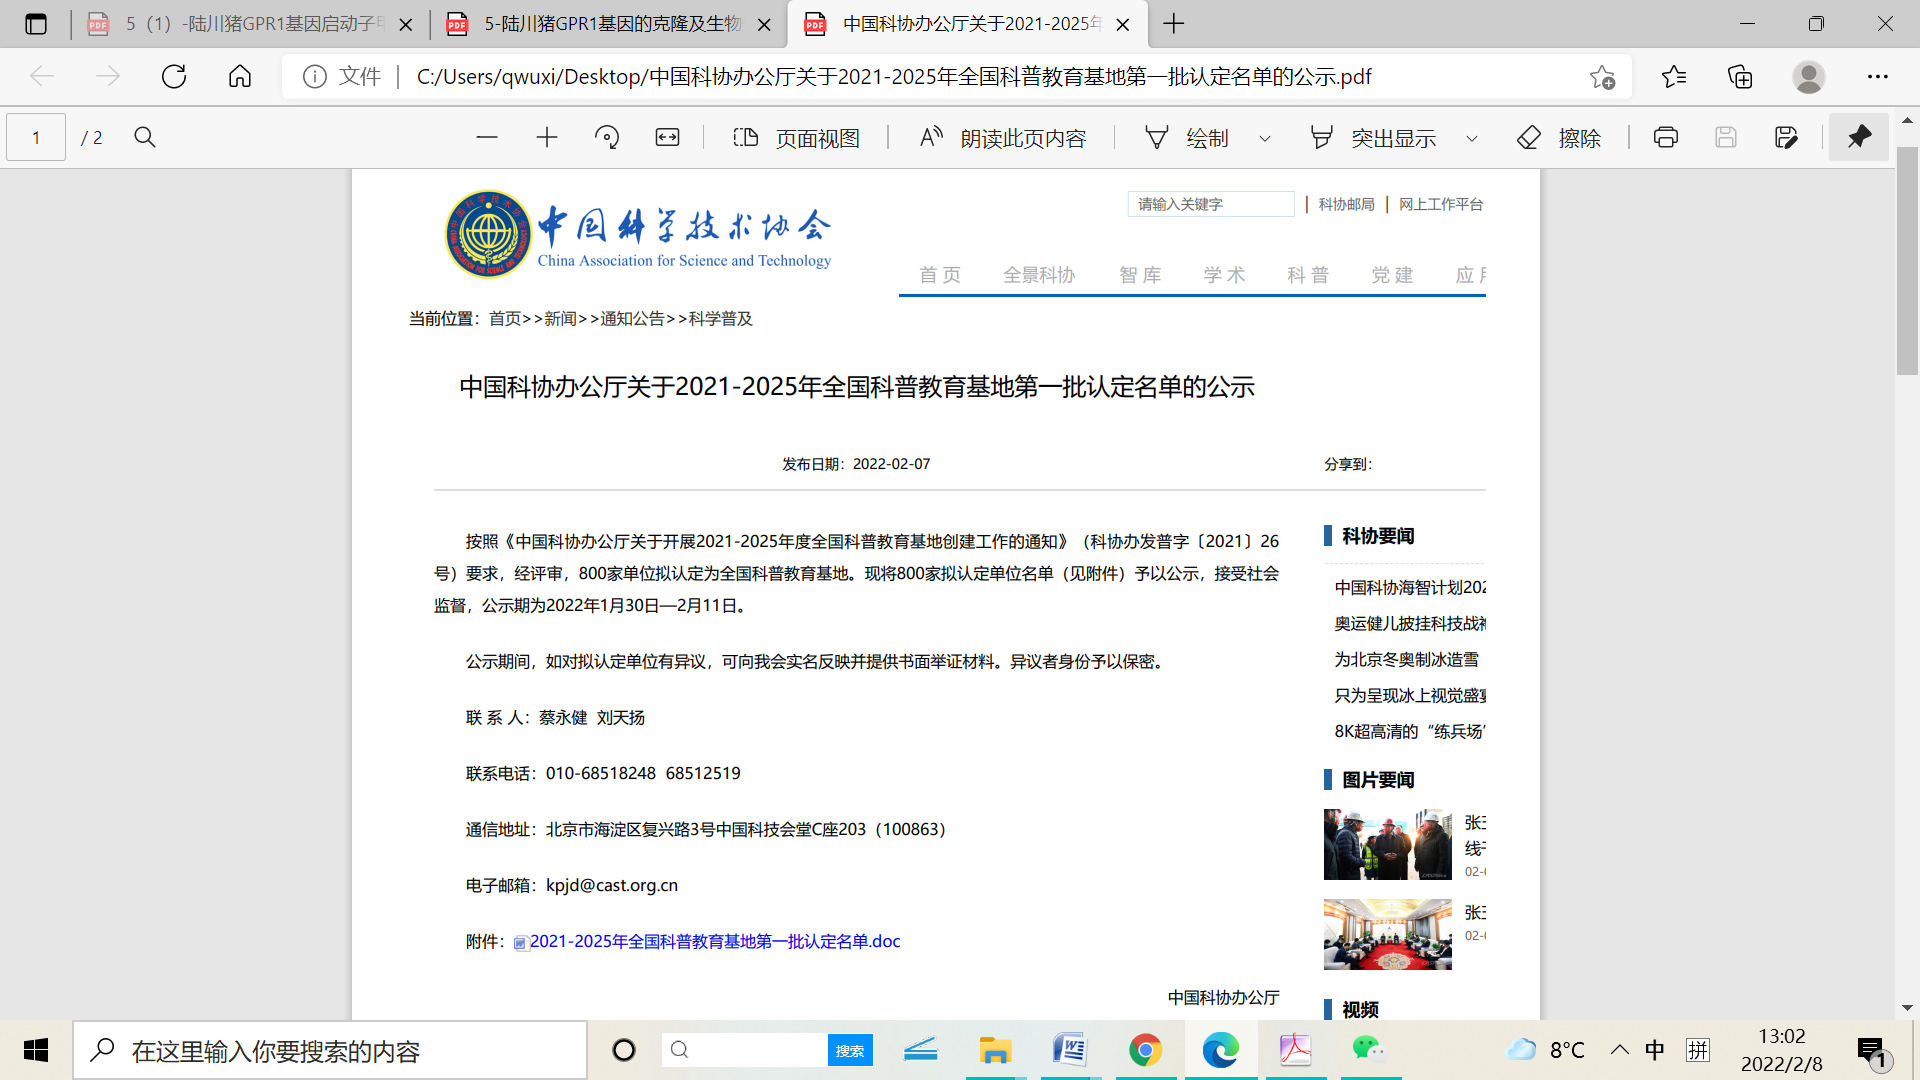This screenshot has width=1920, height=1080.
Task: Click the page number input field
Action: point(36,138)
